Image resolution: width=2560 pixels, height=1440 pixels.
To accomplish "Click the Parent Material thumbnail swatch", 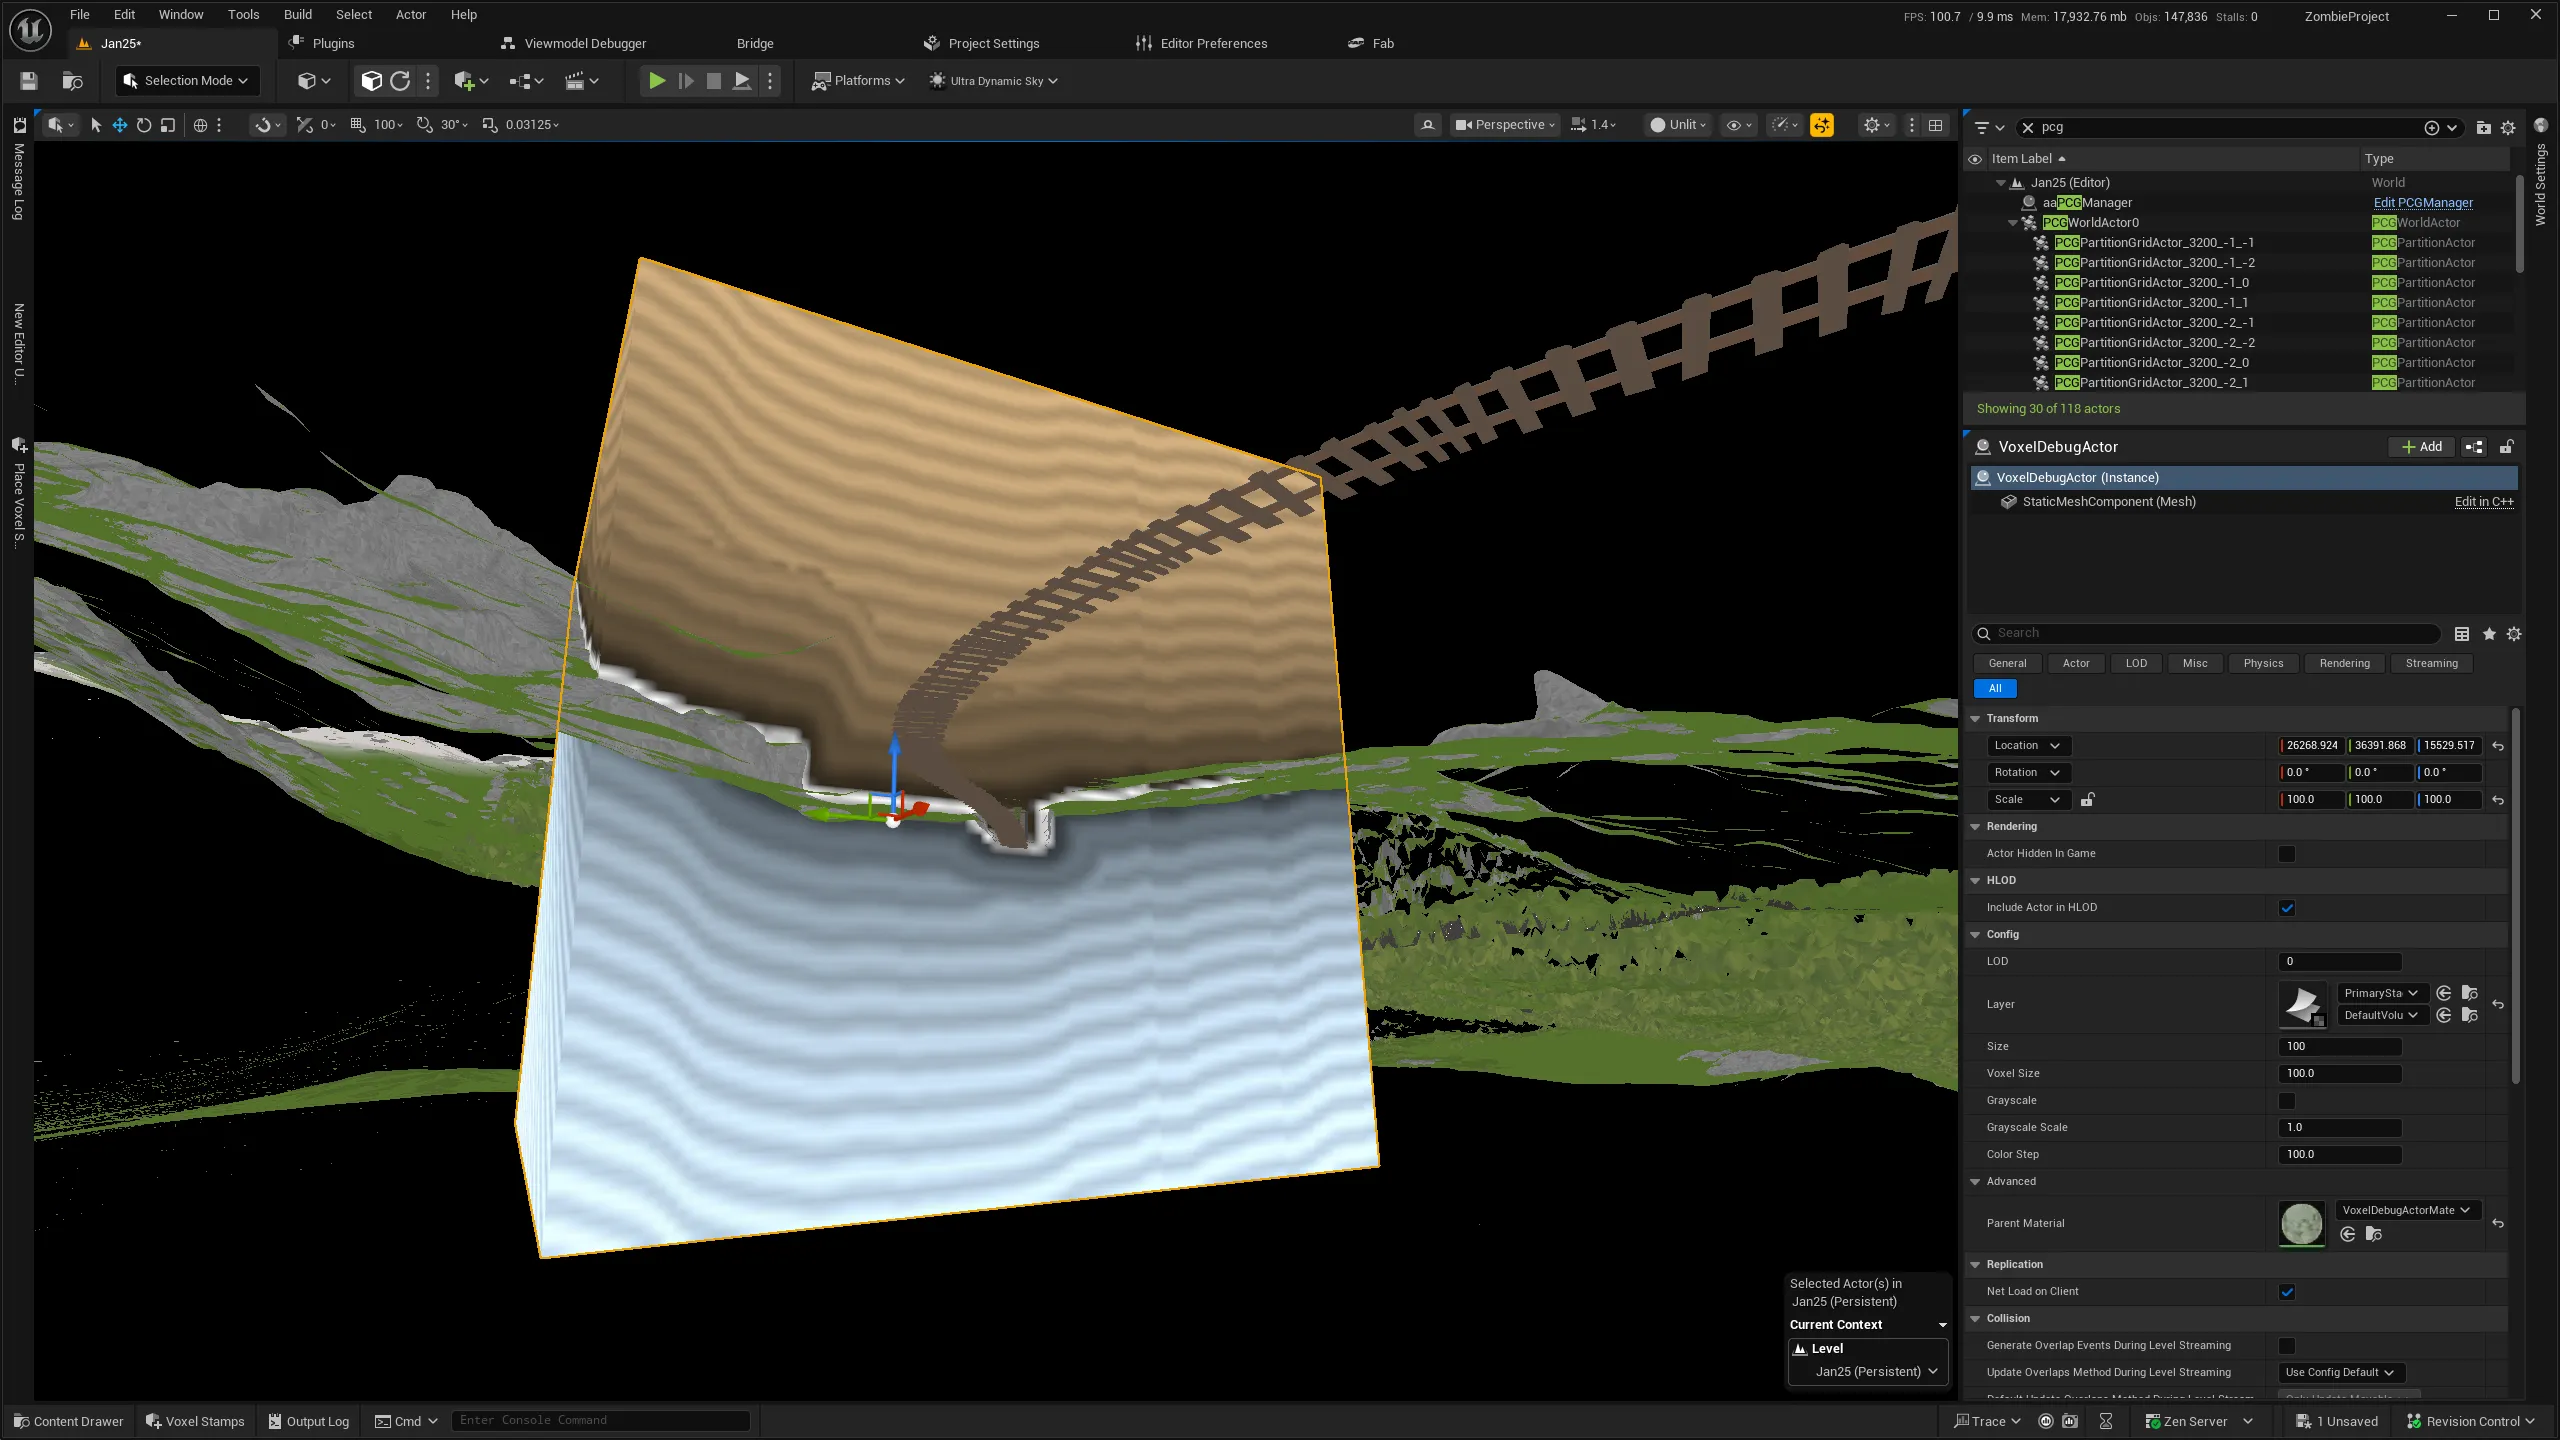I will pos(2301,1223).
